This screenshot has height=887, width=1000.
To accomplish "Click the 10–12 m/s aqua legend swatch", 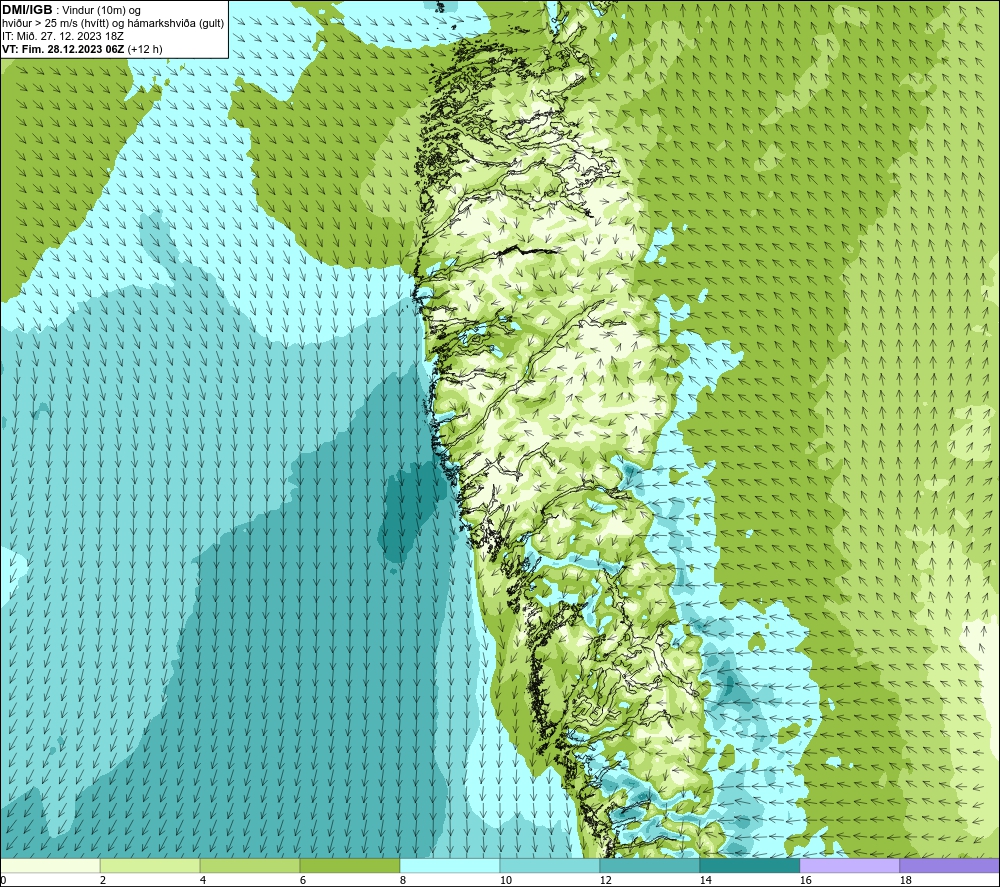I will tap(550, 865).
